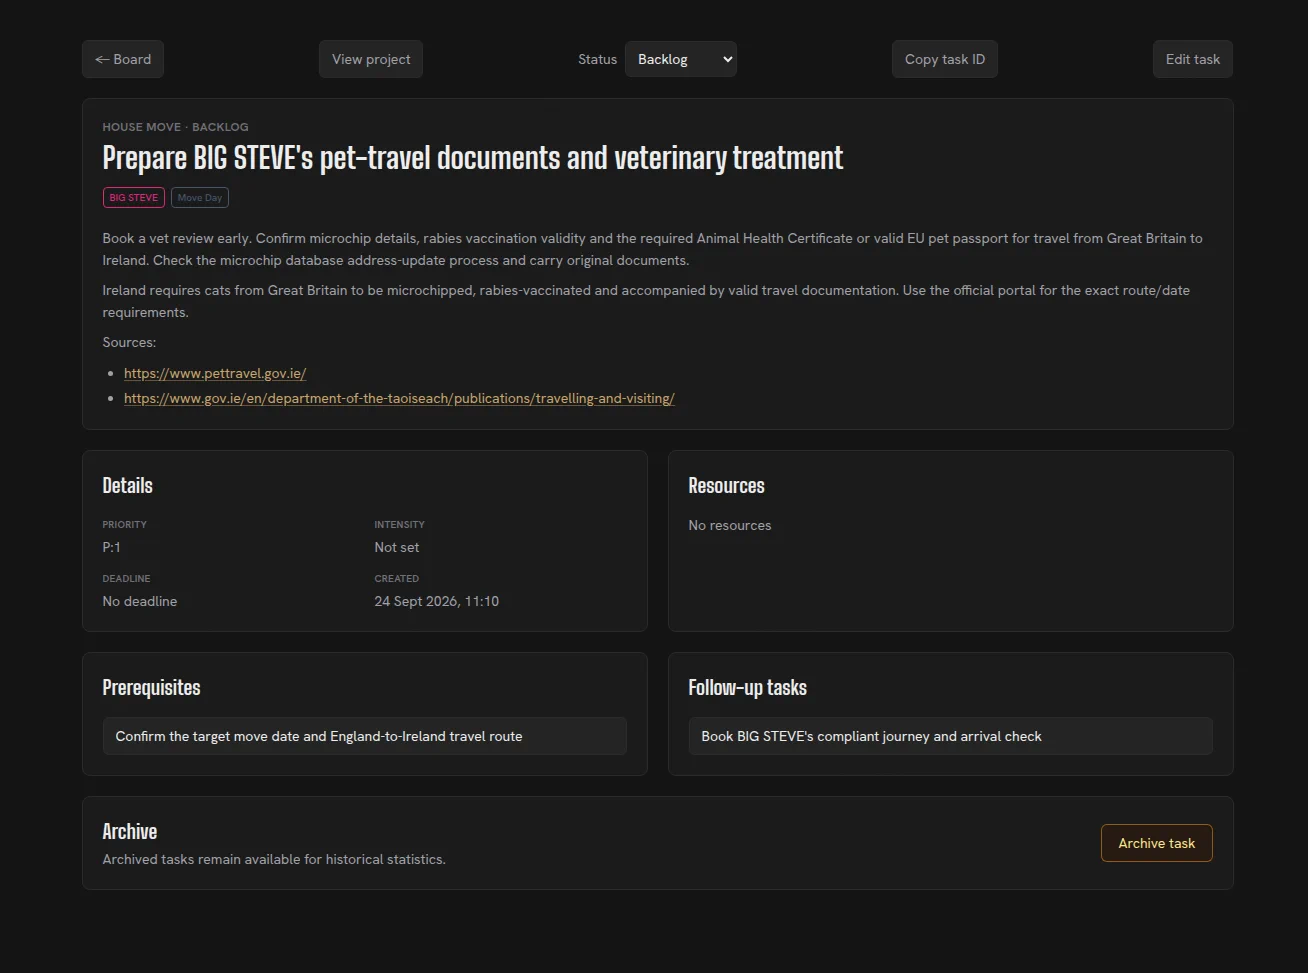The image size is (1308, 973).
Task: Click the No deadline value
Action: pos(140,601)
